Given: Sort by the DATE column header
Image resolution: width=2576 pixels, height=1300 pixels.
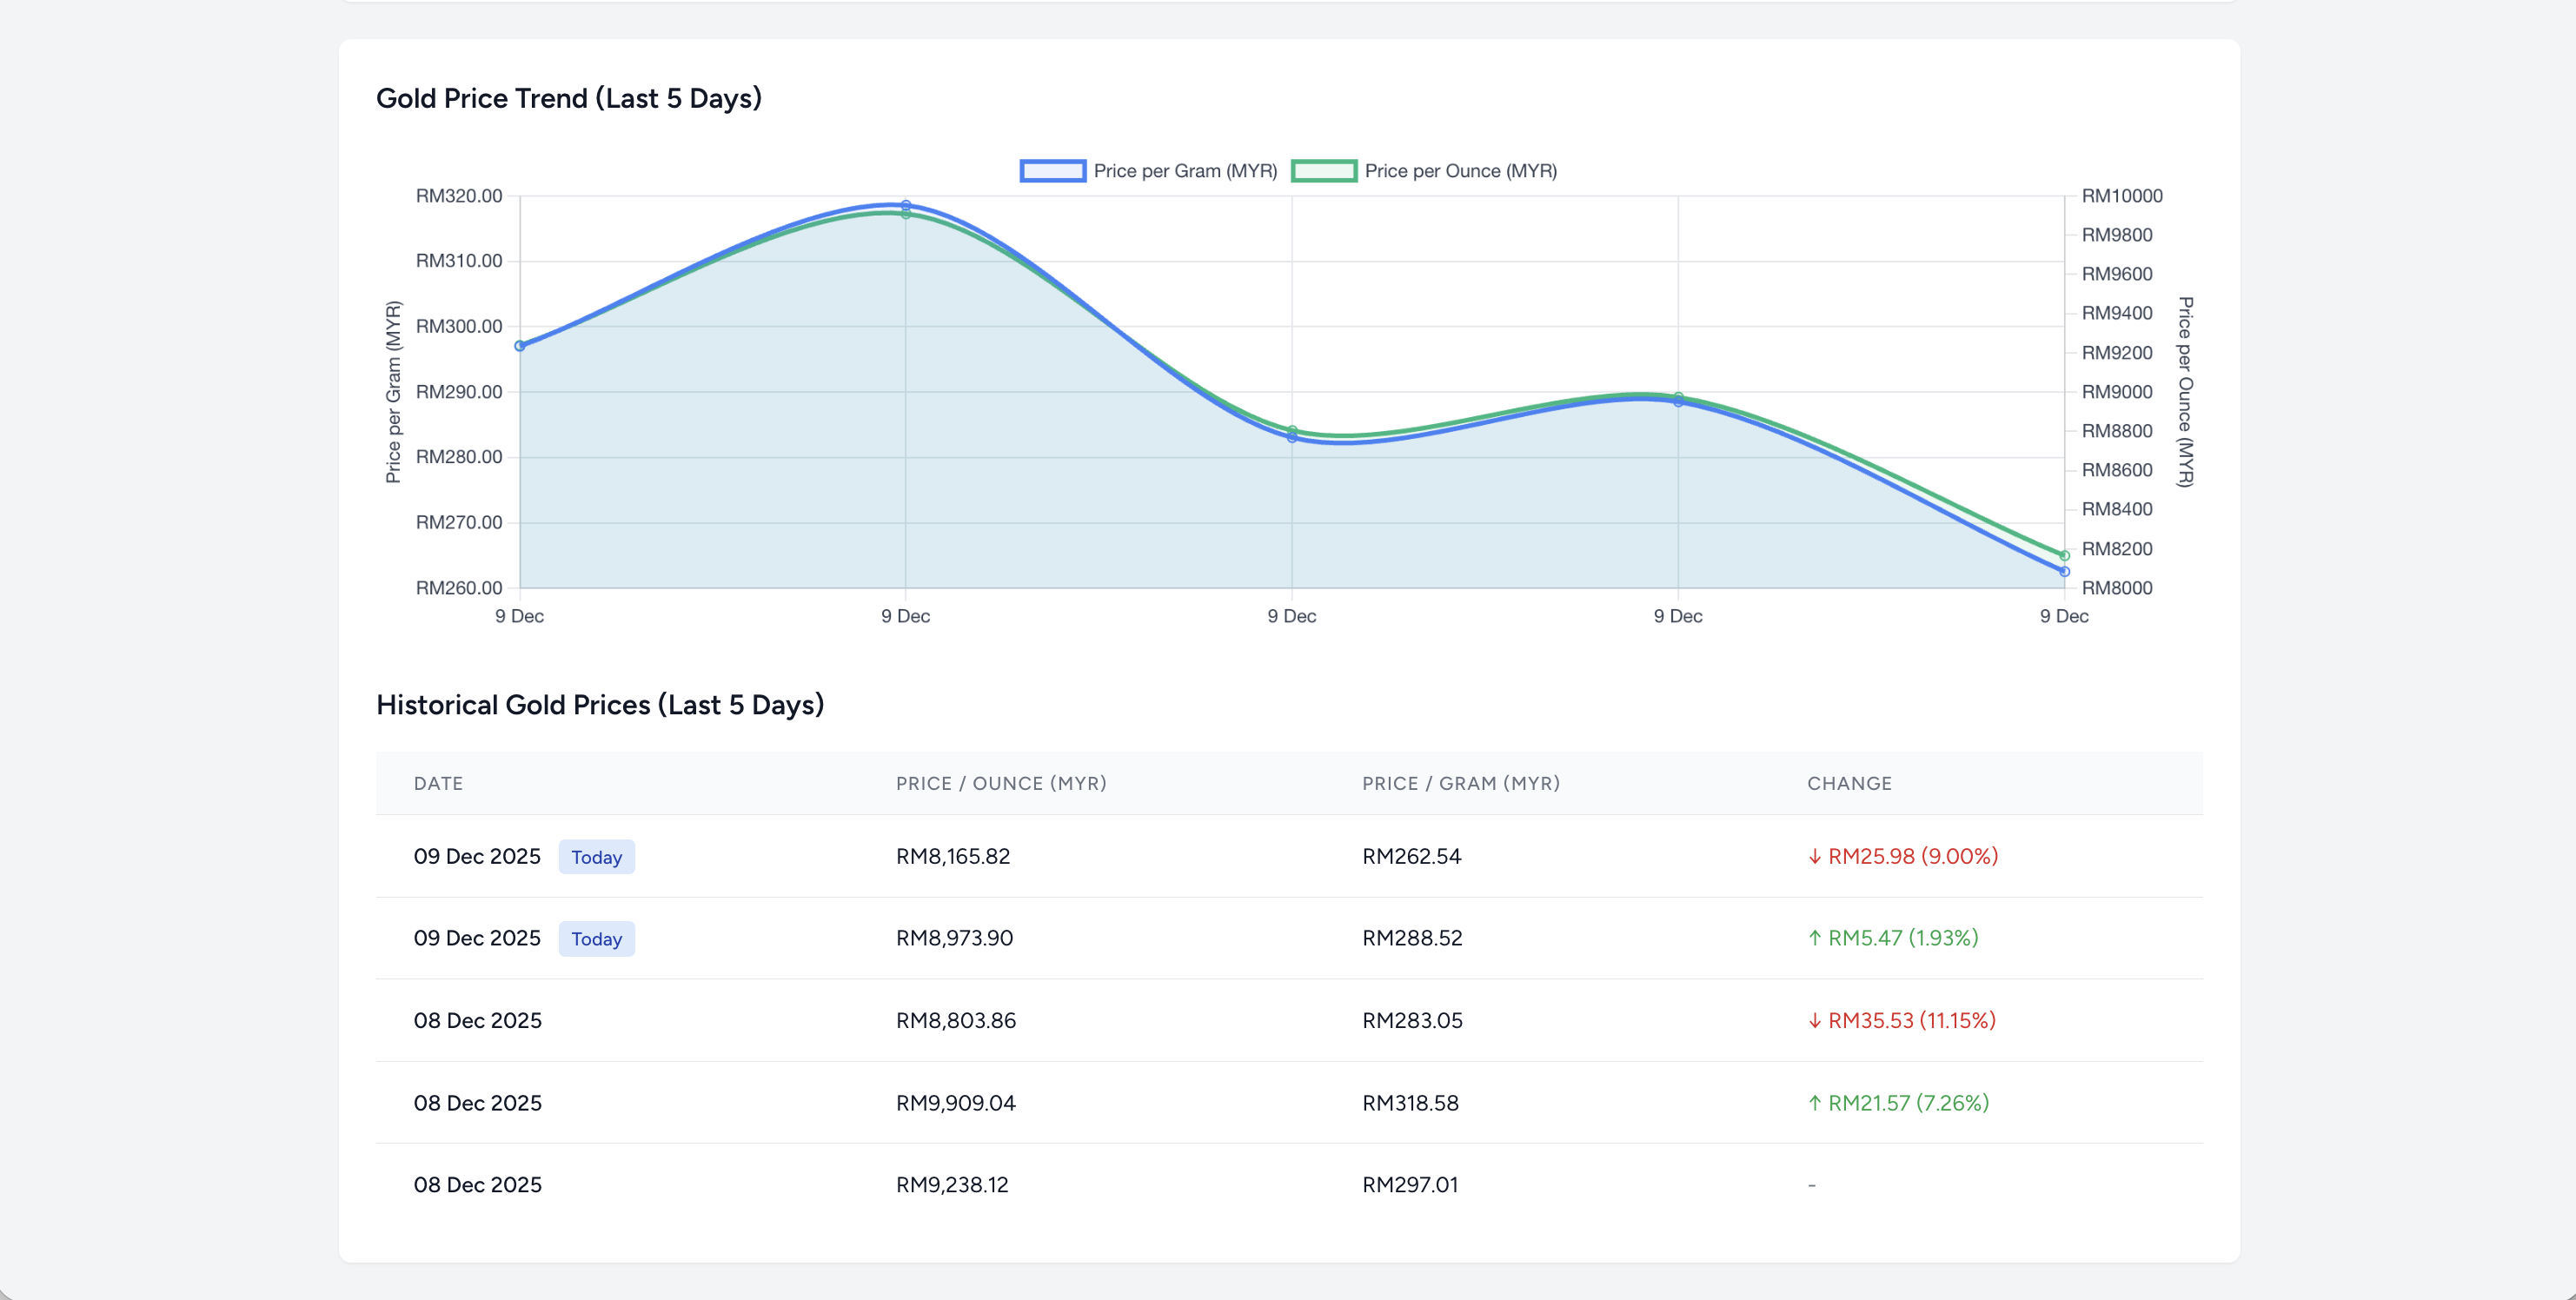Looking at the screenshot, I should point(438,783).
